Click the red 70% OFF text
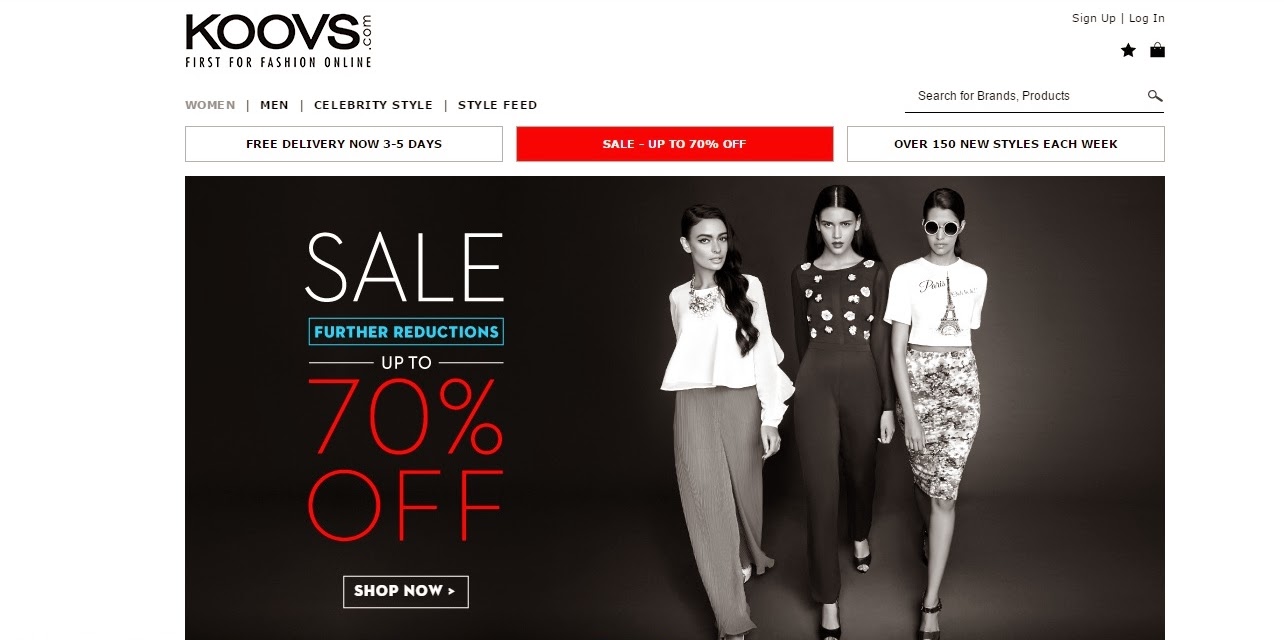 pos(405,460)
